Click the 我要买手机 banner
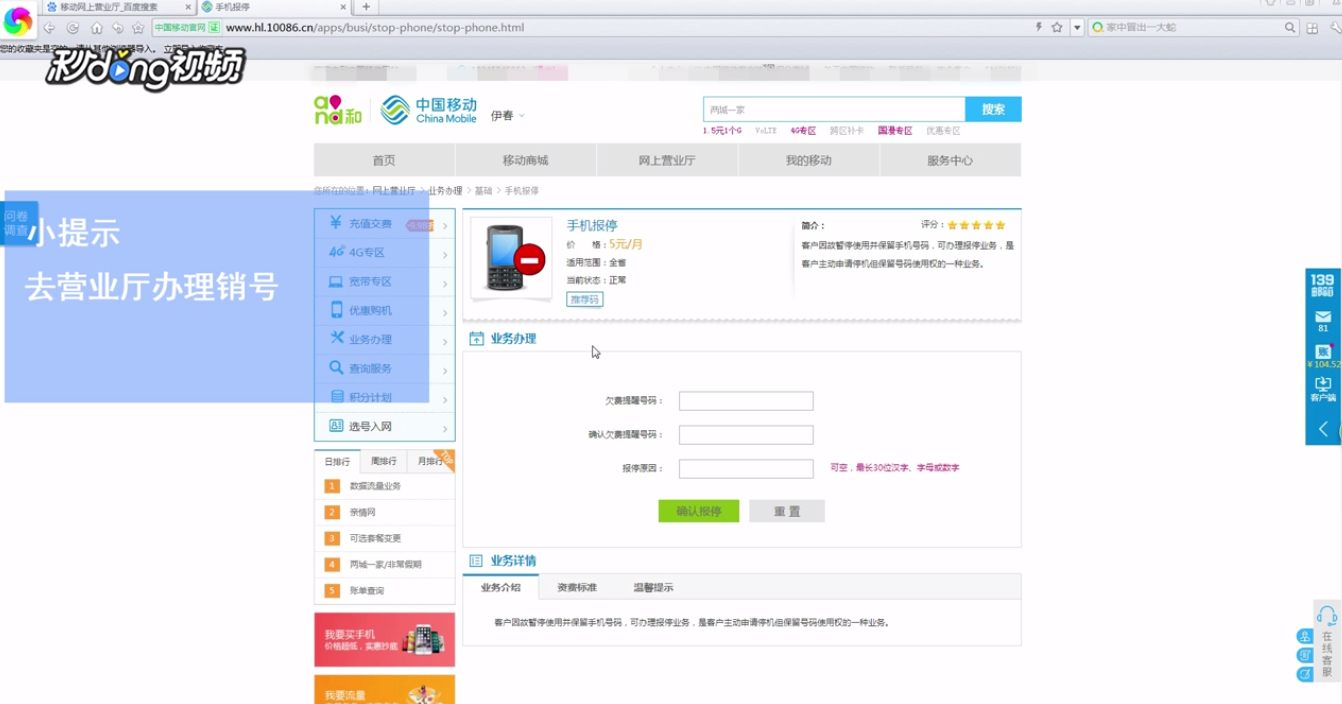Viewport: 1342px width, 704px height. point(385,640)
